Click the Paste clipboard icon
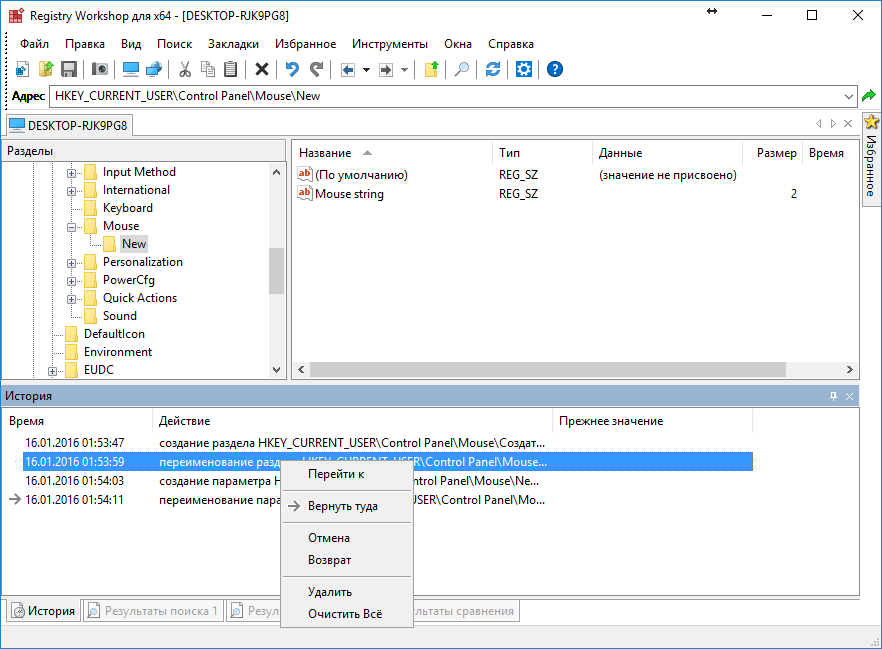 [x=230, y=69]
